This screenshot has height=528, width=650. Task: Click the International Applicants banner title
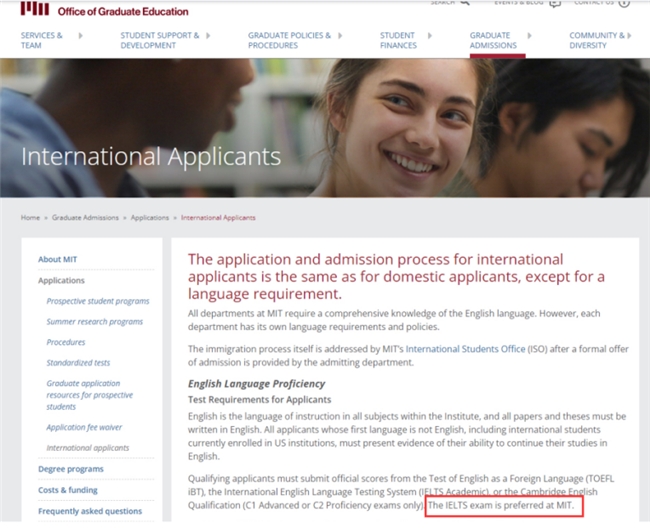(151, 157)
